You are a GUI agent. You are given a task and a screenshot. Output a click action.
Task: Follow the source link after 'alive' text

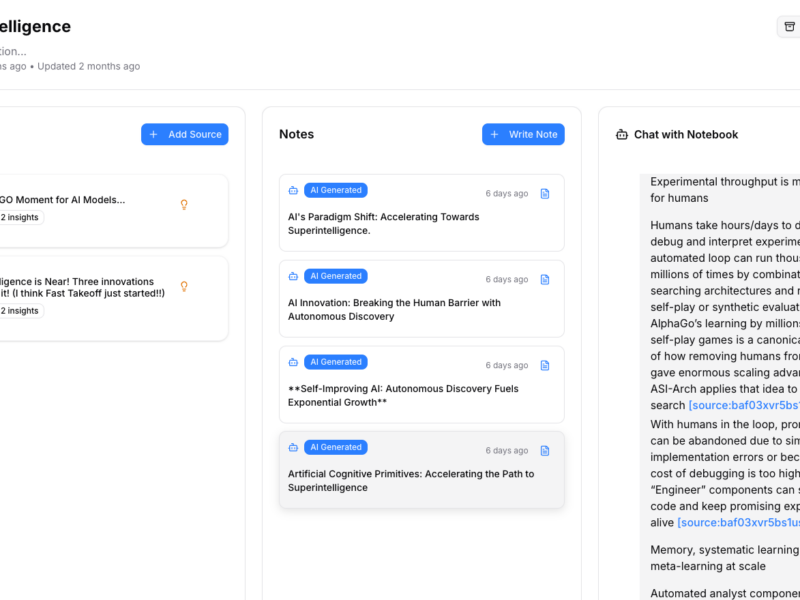tap(738, 522)
